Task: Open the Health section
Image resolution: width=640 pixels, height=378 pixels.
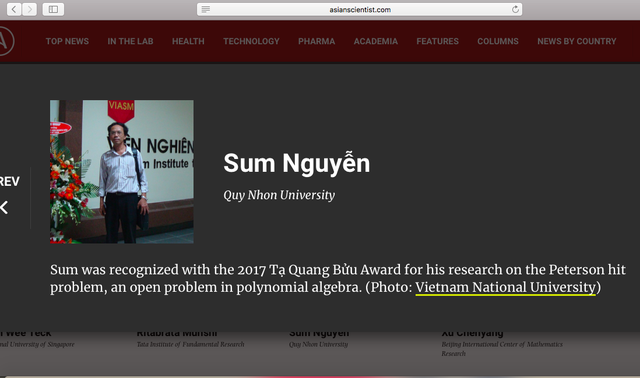Action: (188, 41)
